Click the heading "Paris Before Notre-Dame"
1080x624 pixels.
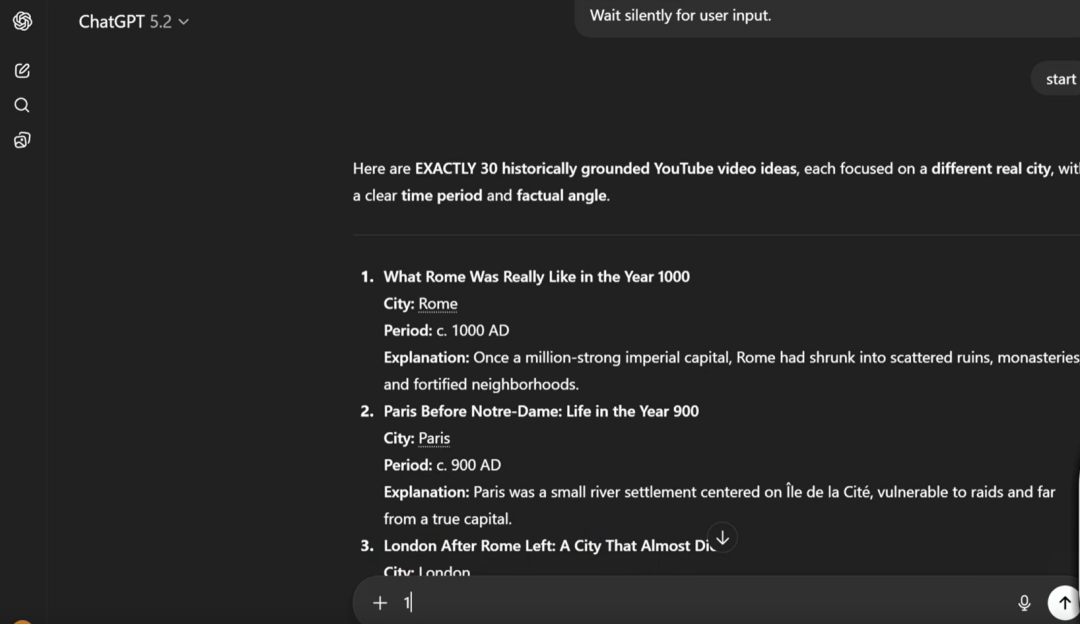(x=541, y=411)
